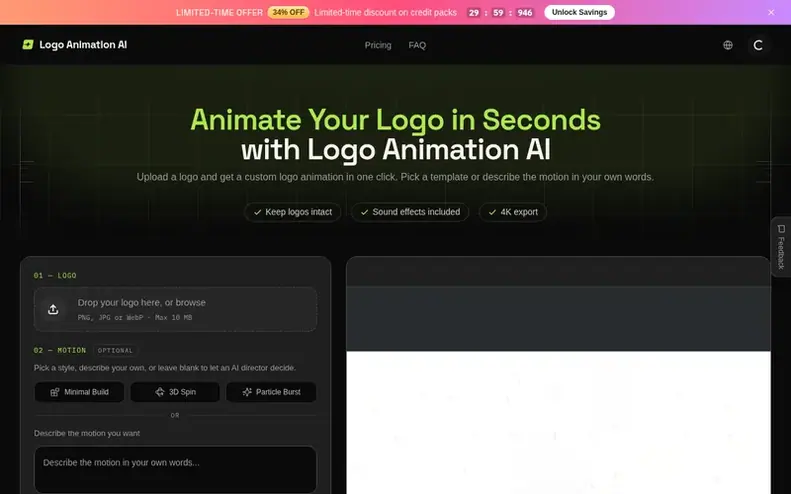This screenshot has width=791, height=494.
Task: Go to the FAQ section
Action: (x=417, y=45)
